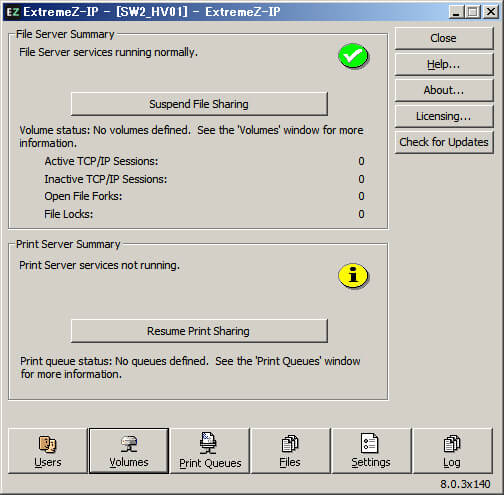Image resolution: width=504 pixels, height=495 pixels.
Task: Click the File Locks value 0
Action: (361, 214)
